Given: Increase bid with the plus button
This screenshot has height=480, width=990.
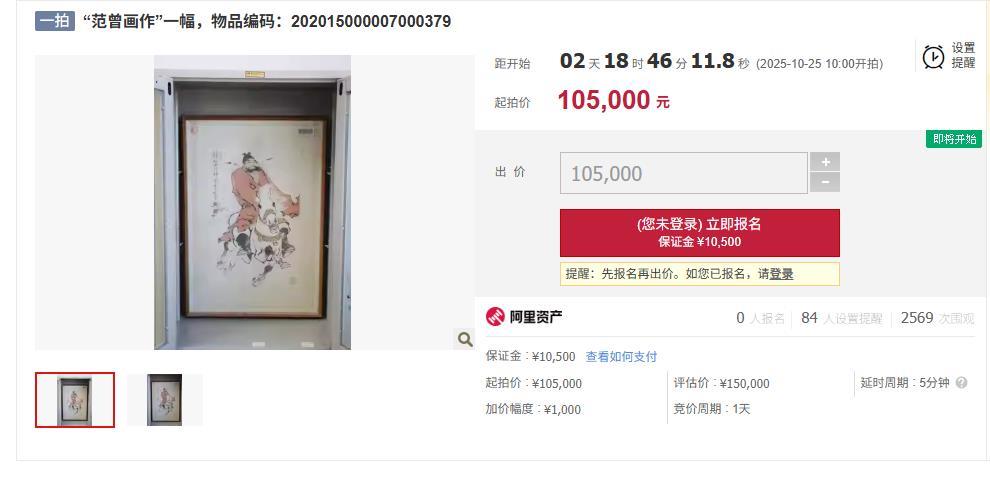Looking at the screenshot, I should click(825, 162).
